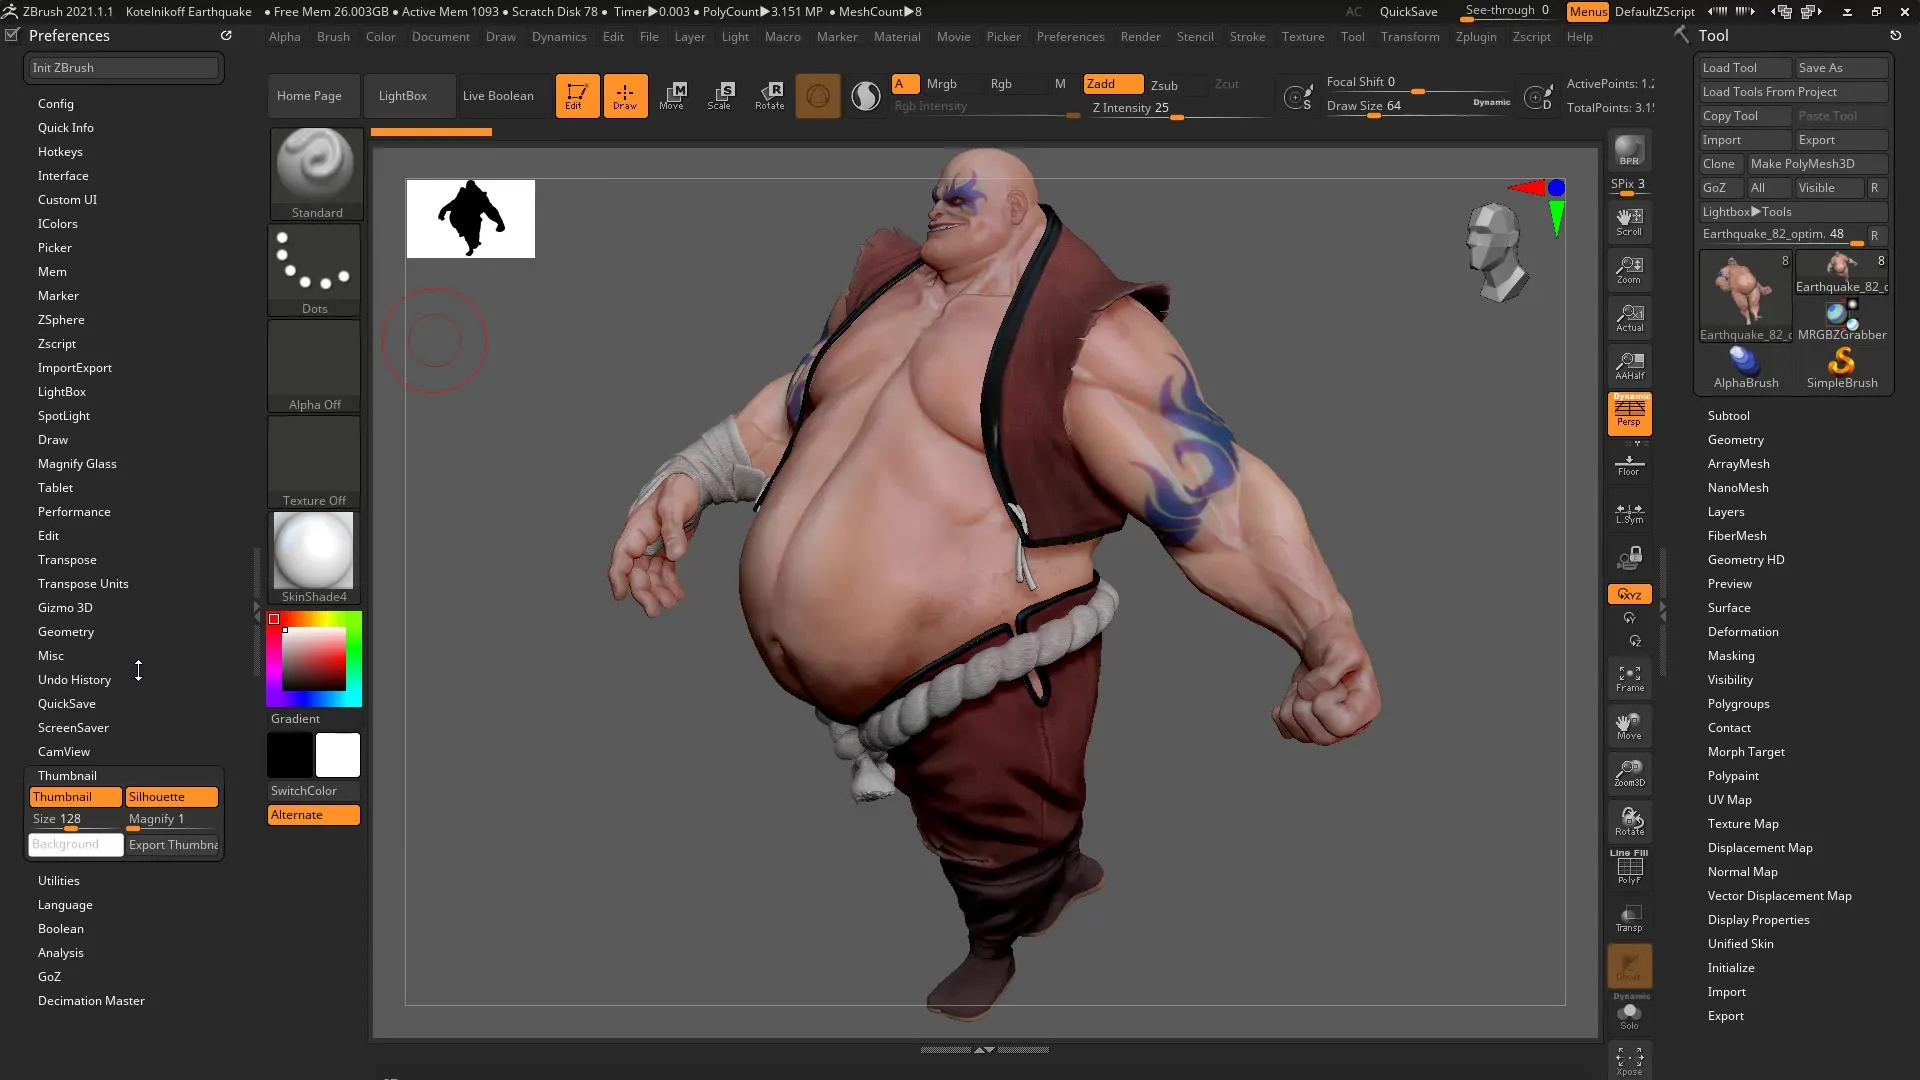Click the Scroll canvas icon

(x=1629, y=222)
